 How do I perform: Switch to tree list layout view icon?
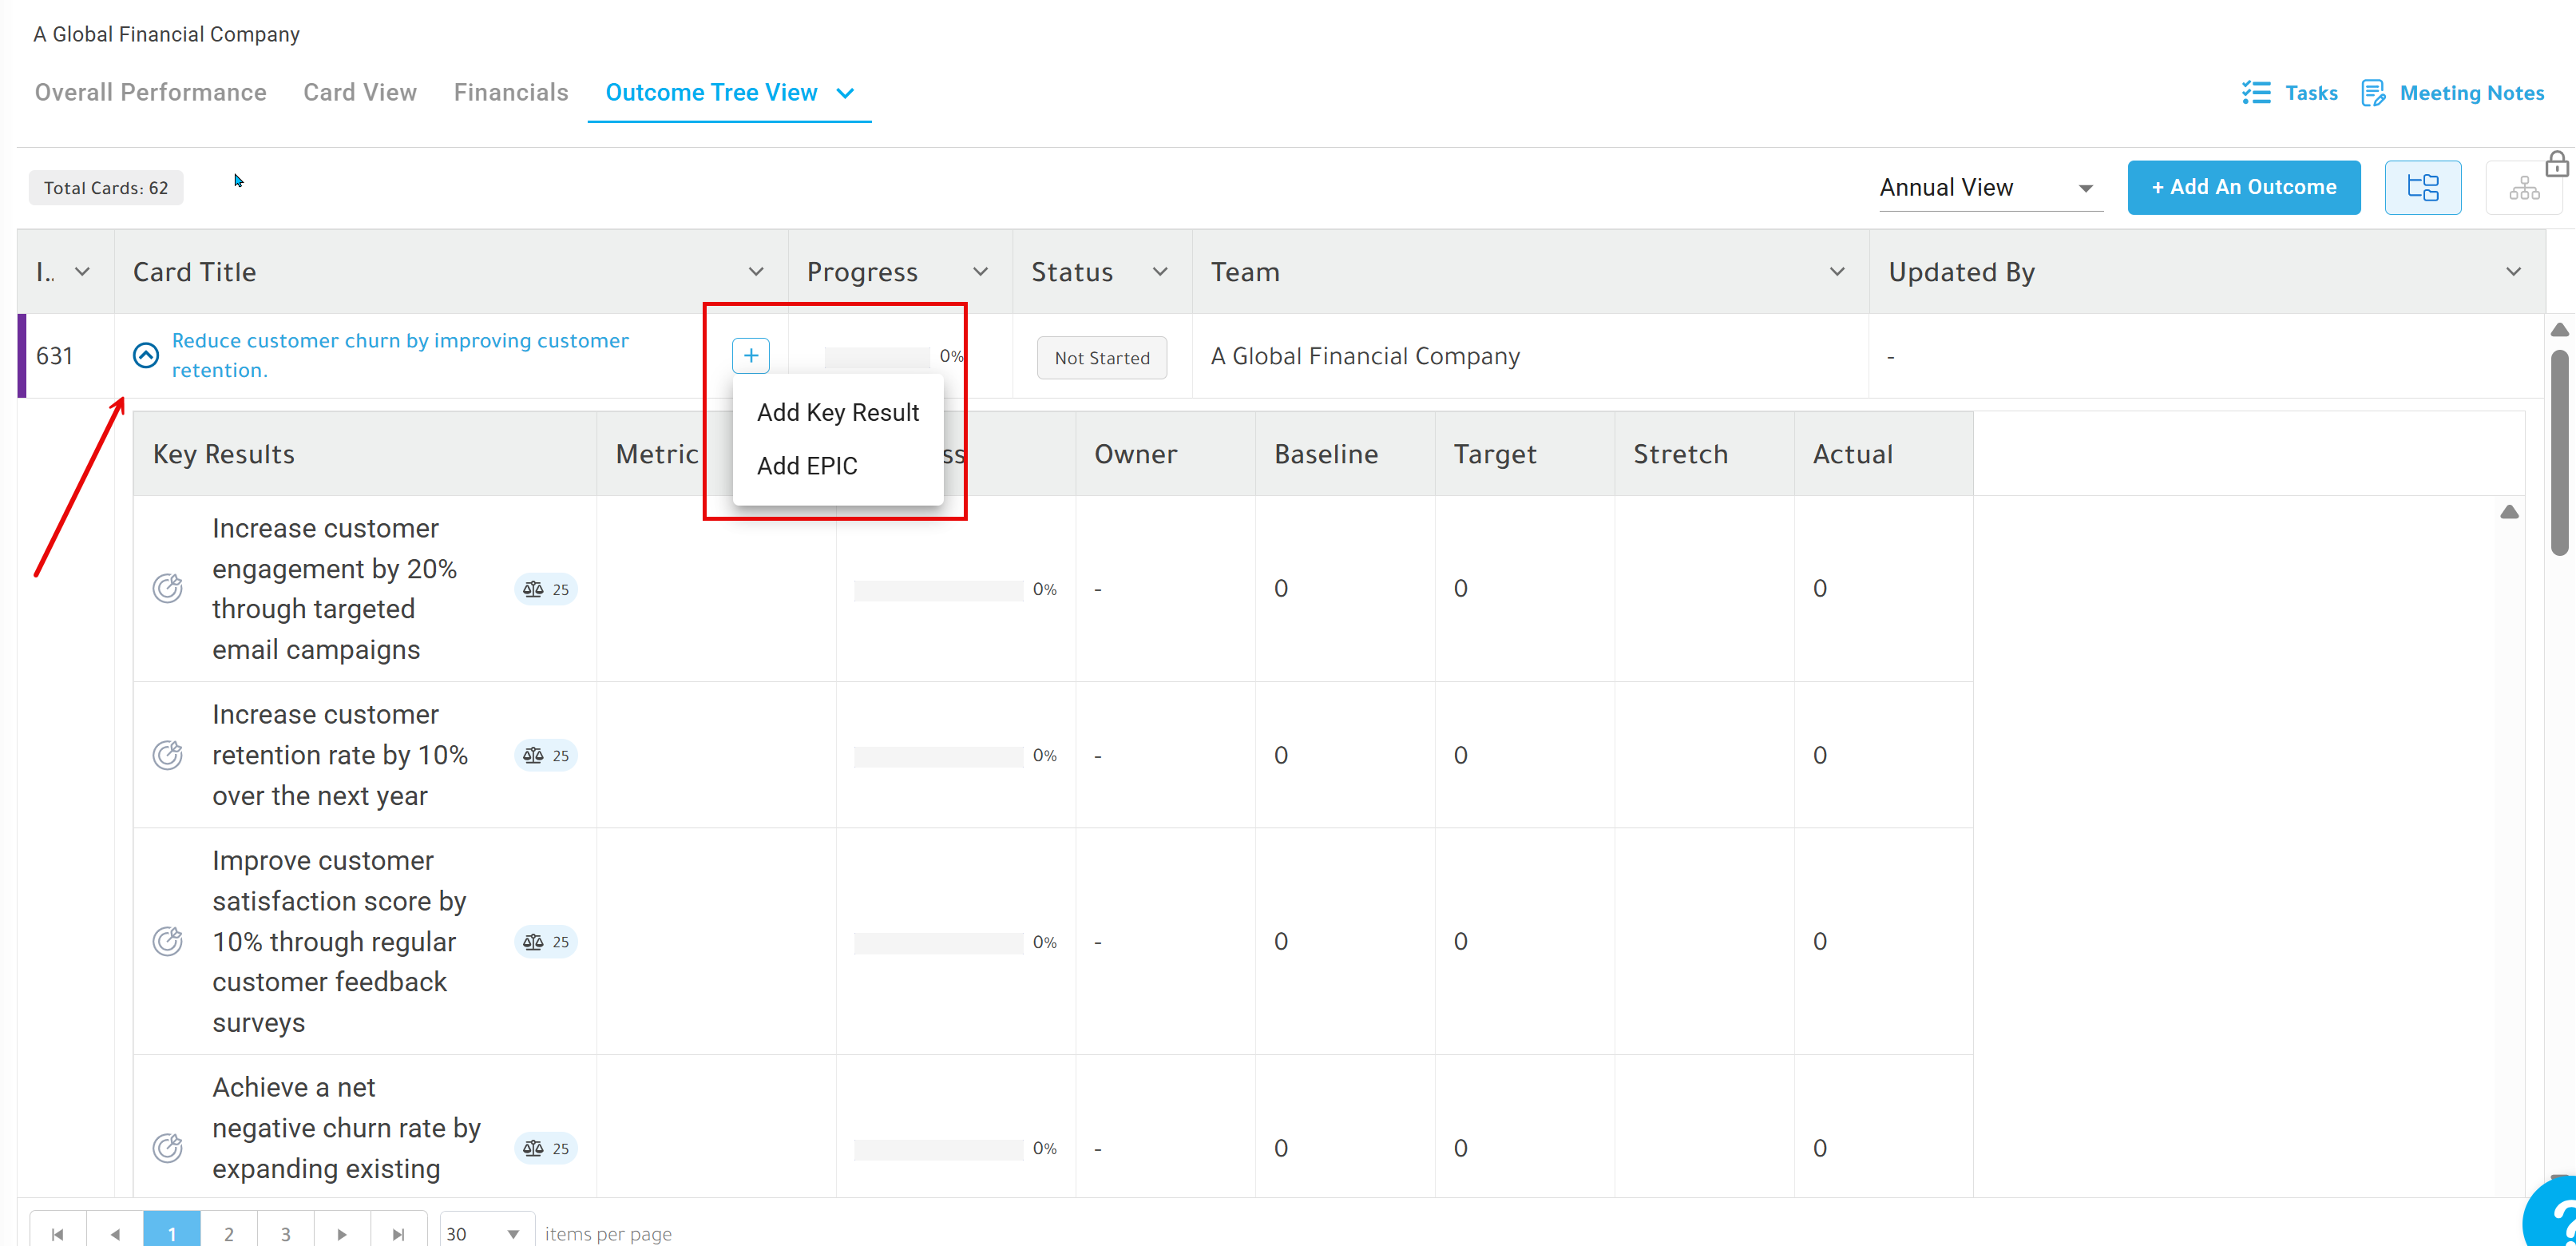[2422, 187]
